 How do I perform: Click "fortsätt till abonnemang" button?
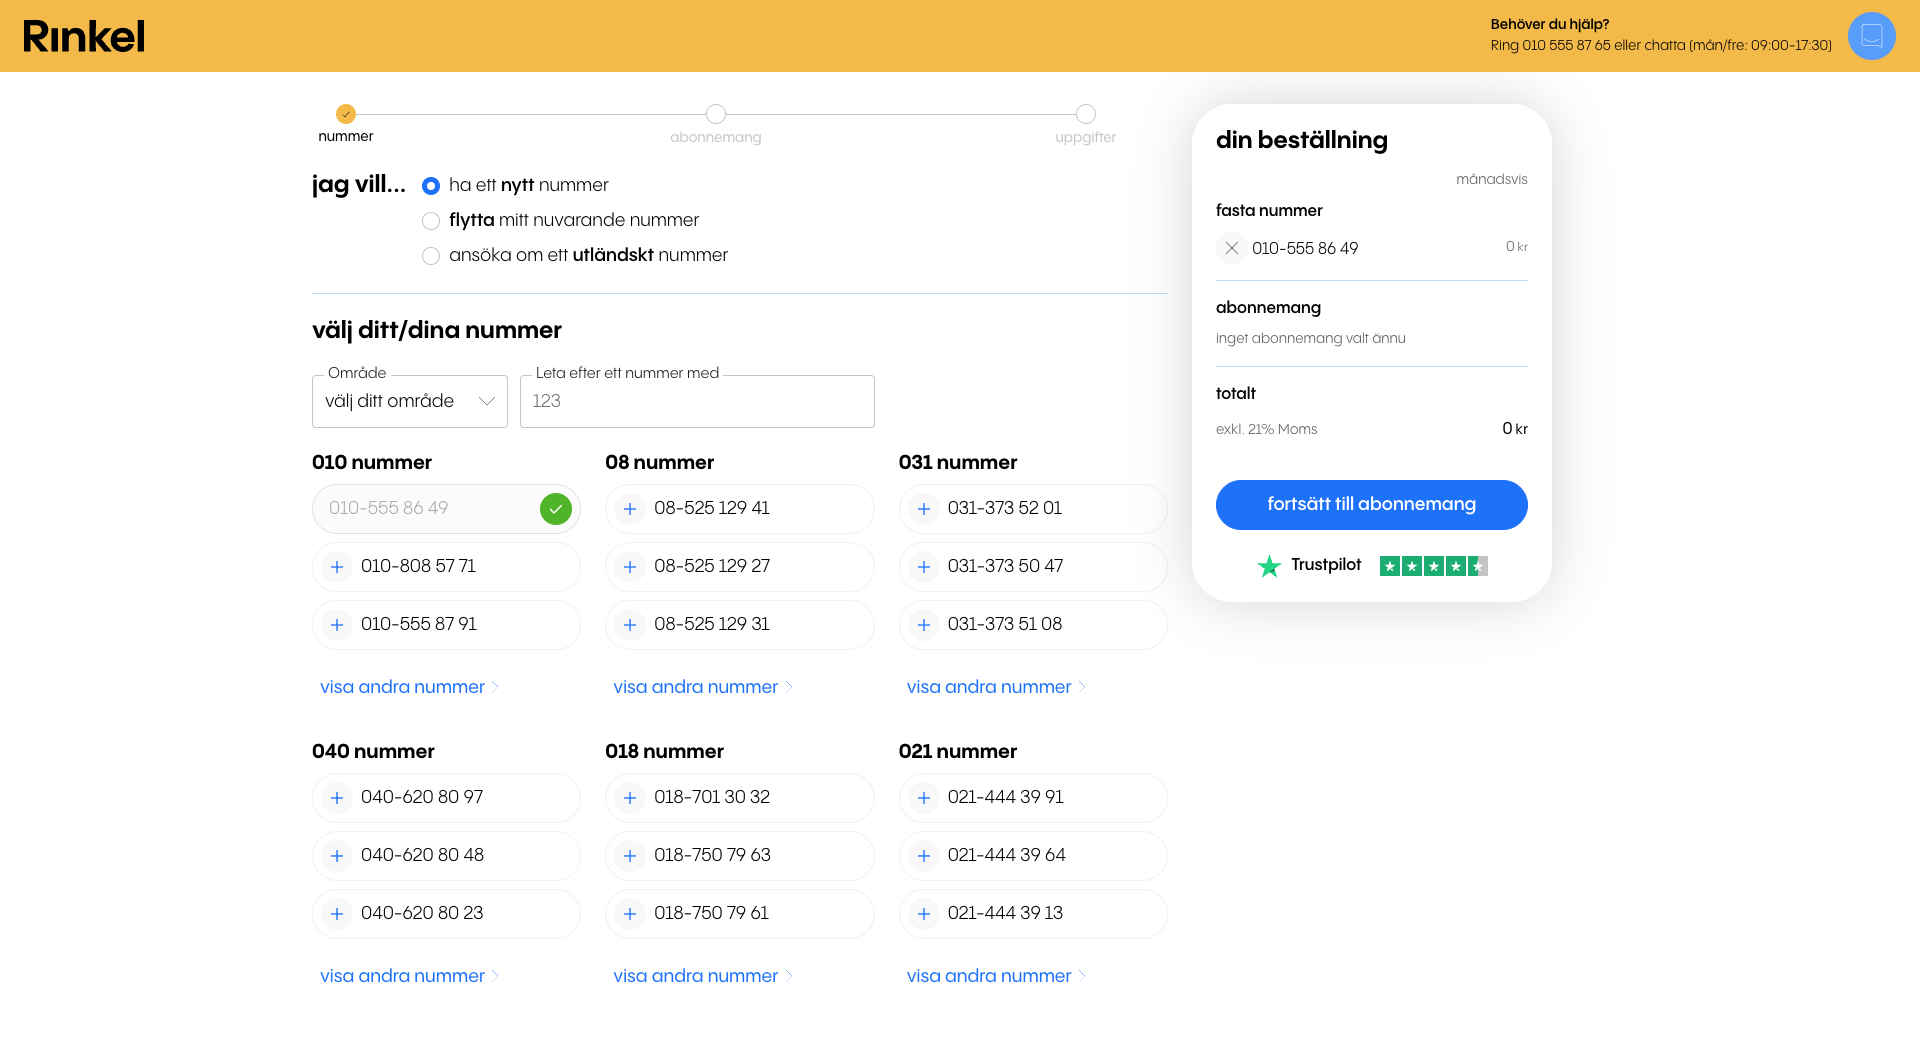pos(1371,505)
